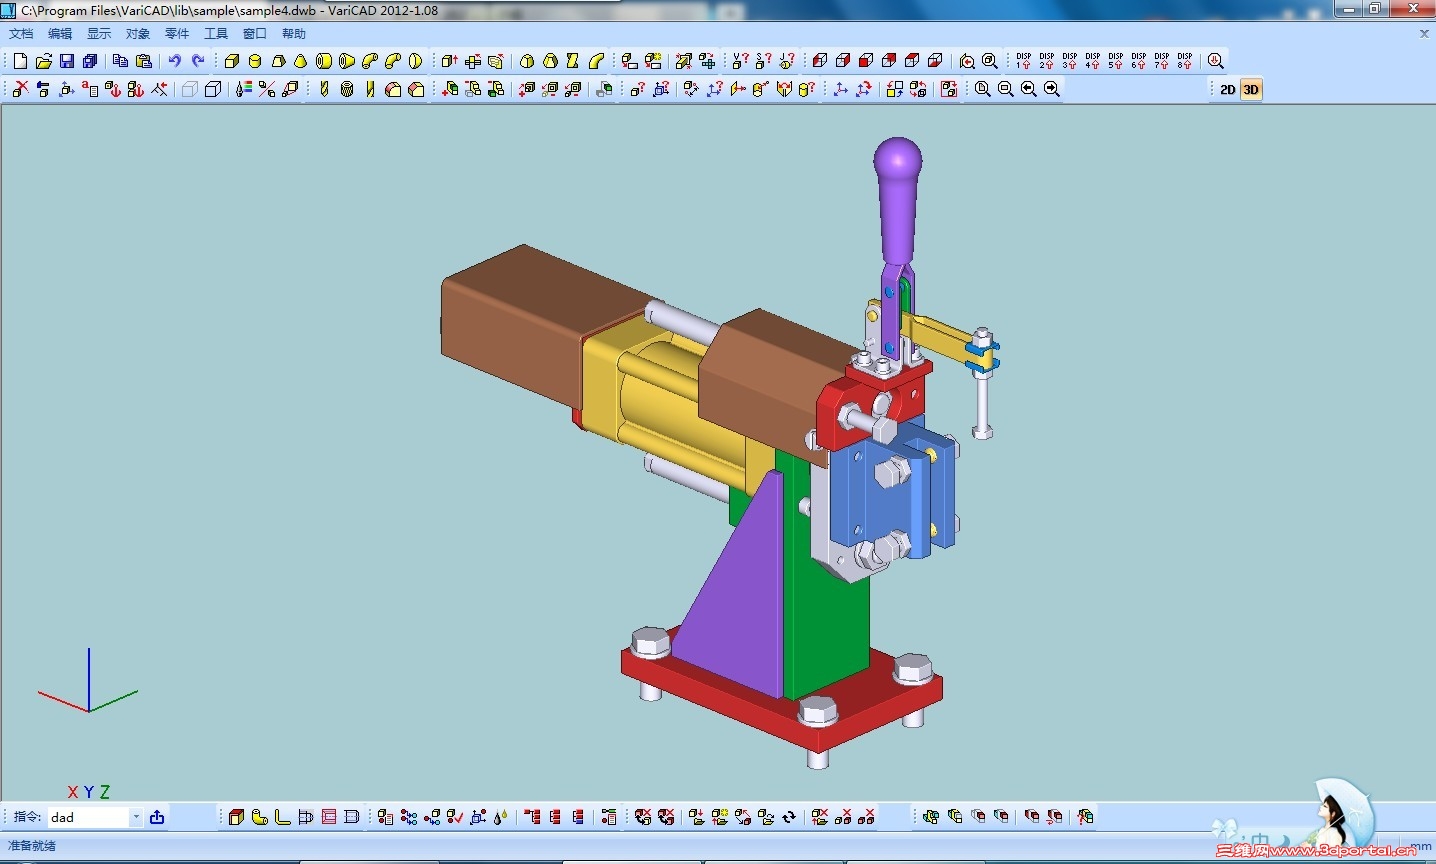
Task: Open the 编辑 (Edit) menu
Action: coord(60,34)
